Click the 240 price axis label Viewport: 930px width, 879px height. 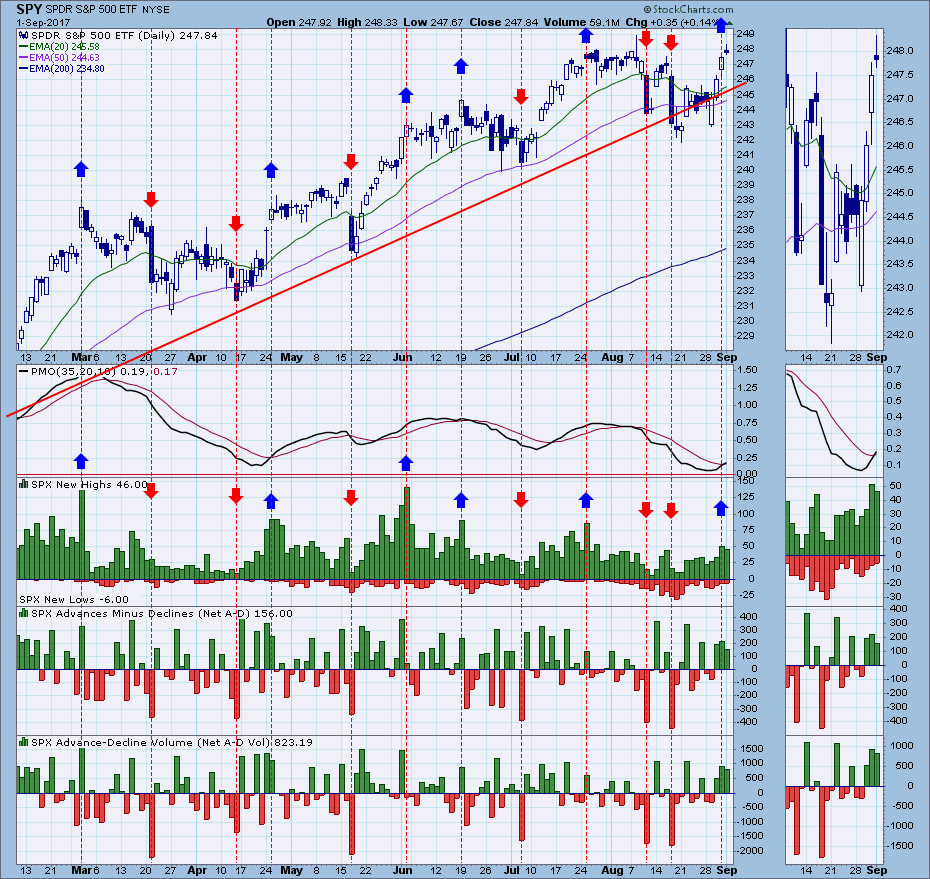[746, 170]
